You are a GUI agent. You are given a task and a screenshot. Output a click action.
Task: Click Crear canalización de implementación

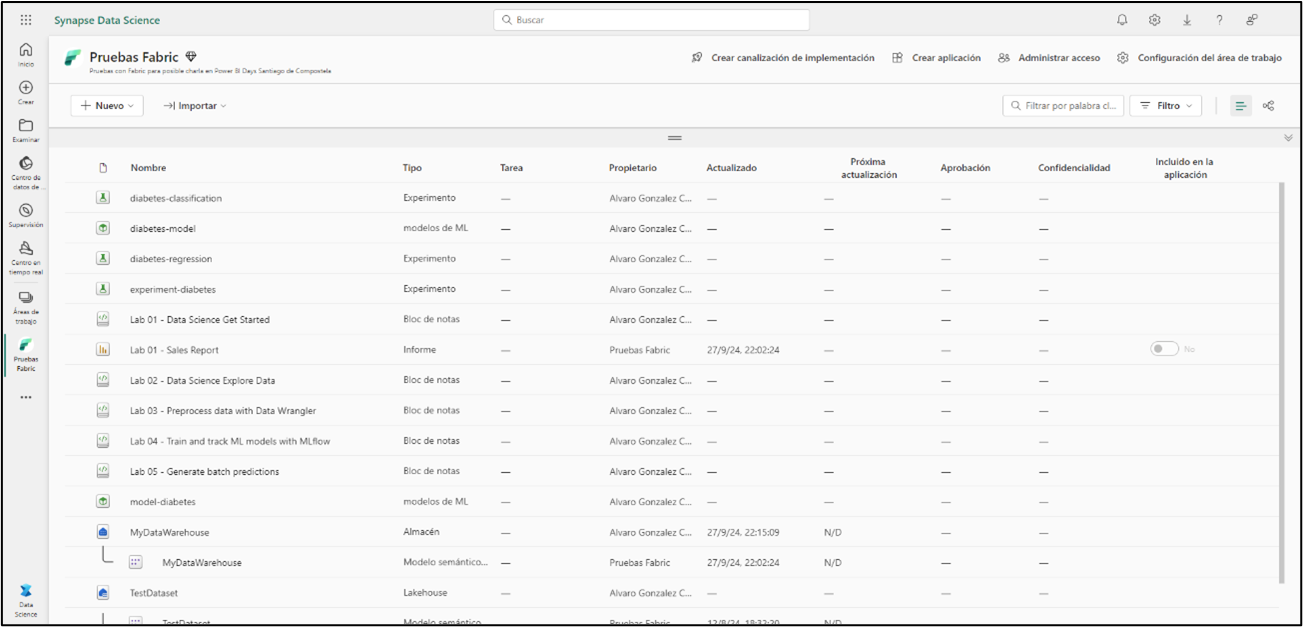[x=783, y=58]
